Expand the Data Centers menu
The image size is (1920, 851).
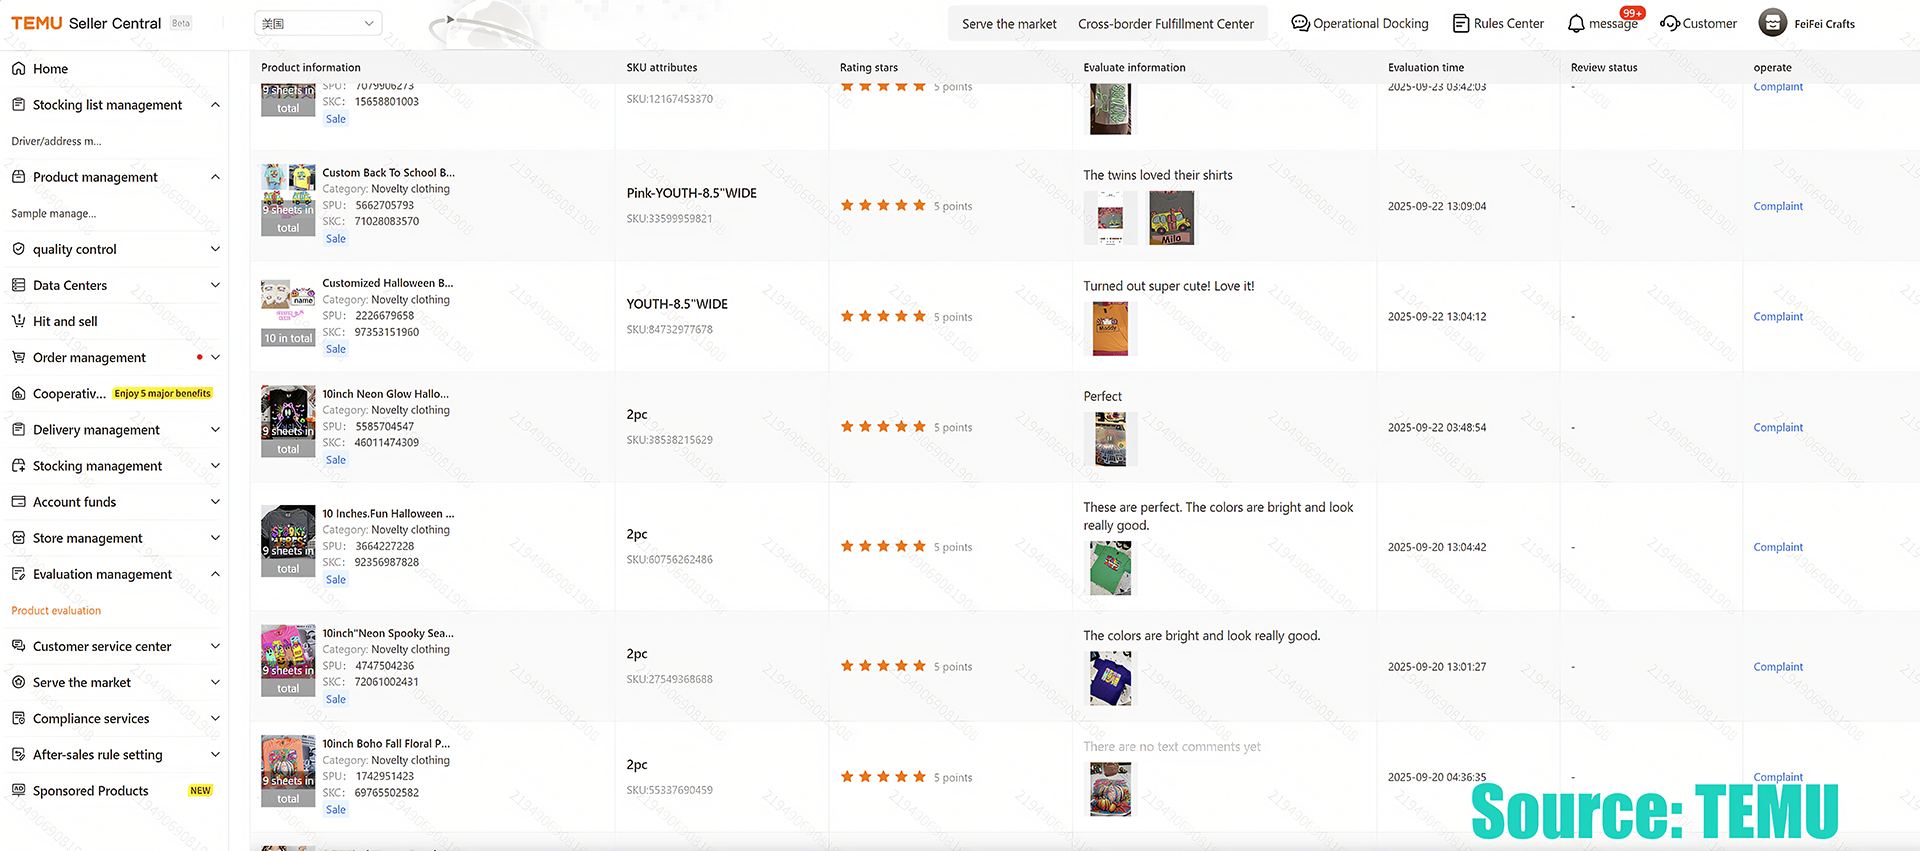tap(215, 285)
